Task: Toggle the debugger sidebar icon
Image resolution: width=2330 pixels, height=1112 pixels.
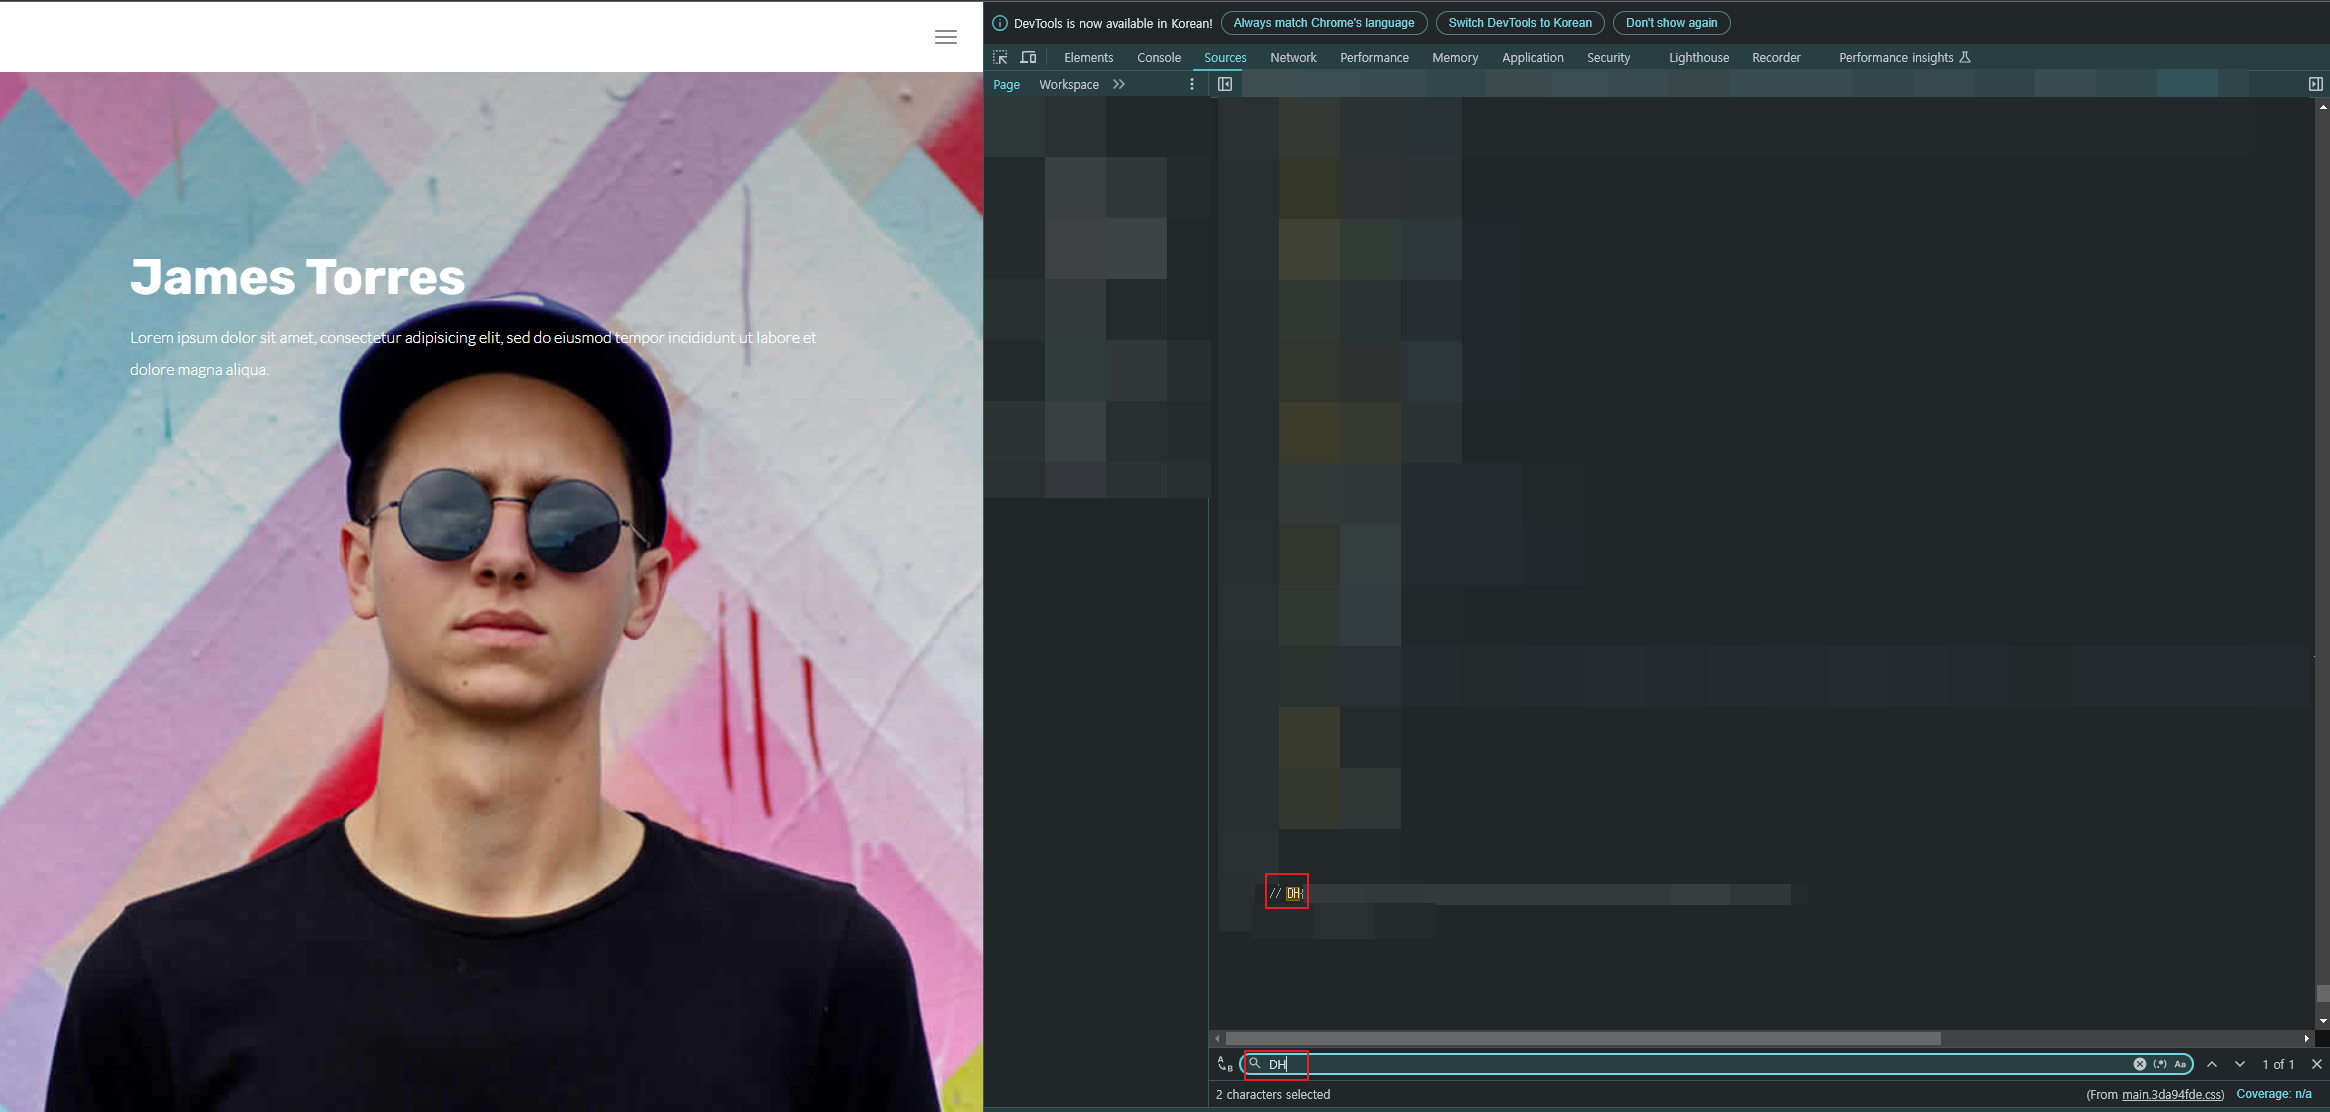Action: 2315,84
